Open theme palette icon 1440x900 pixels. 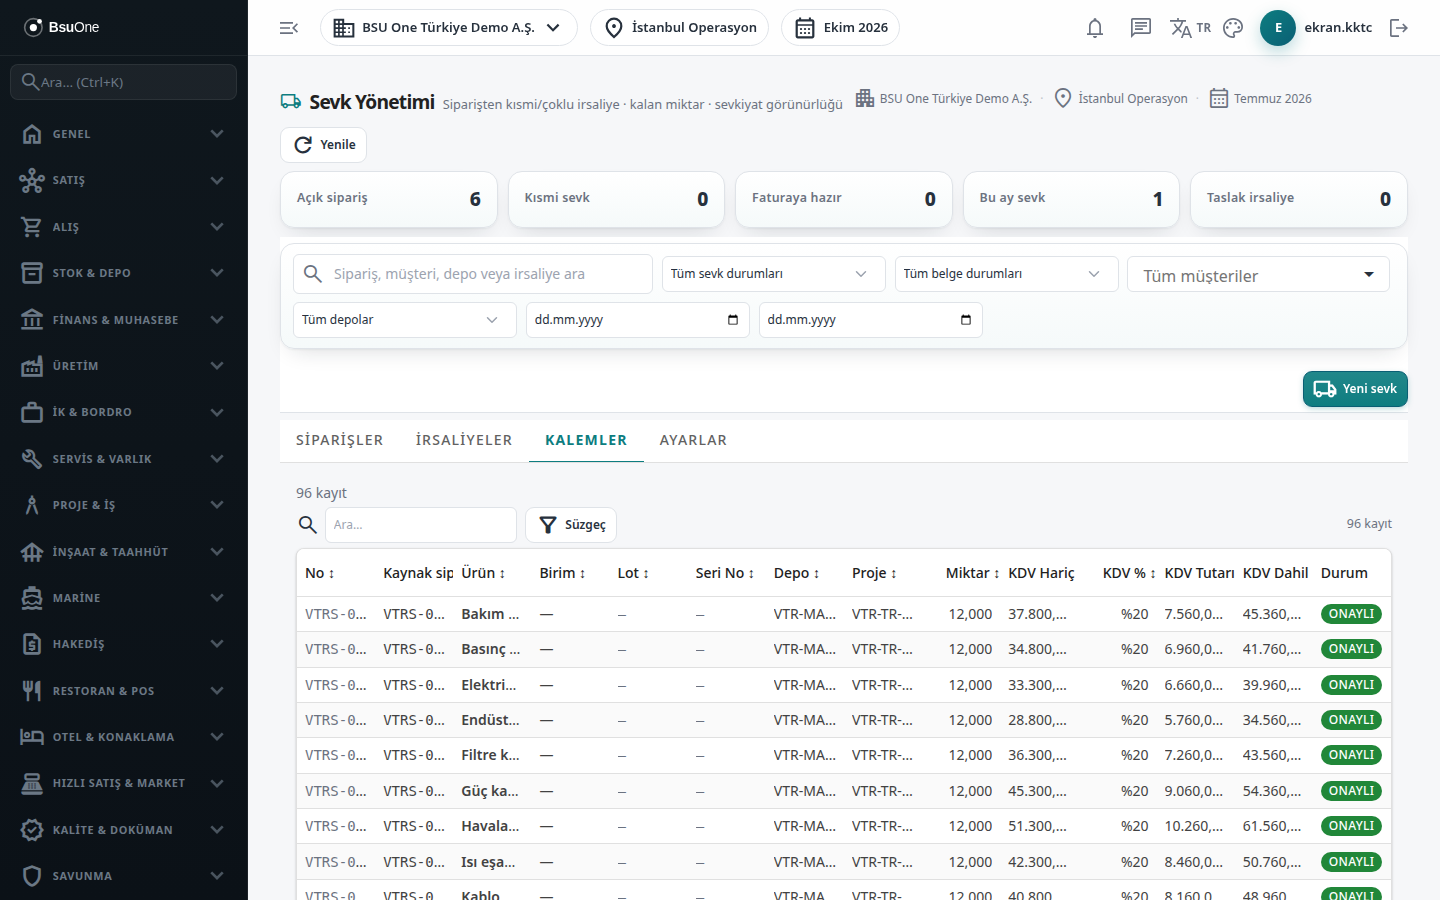point(1233,28)
